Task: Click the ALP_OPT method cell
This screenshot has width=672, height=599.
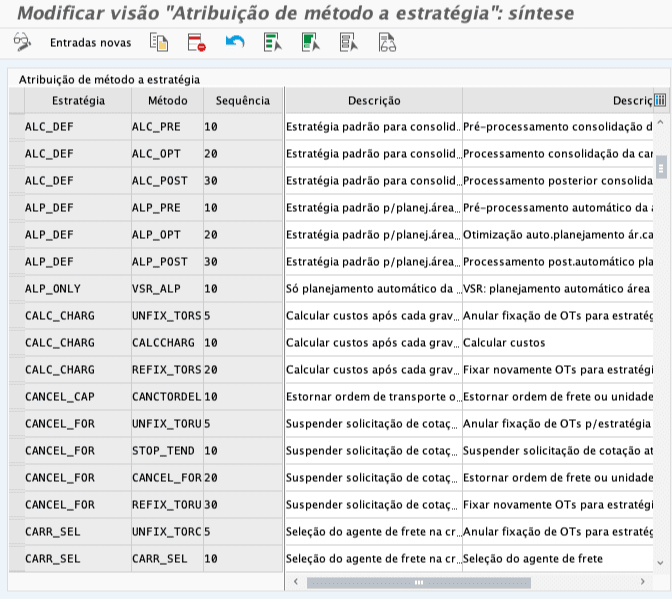Action: click(x=168, y=235)
